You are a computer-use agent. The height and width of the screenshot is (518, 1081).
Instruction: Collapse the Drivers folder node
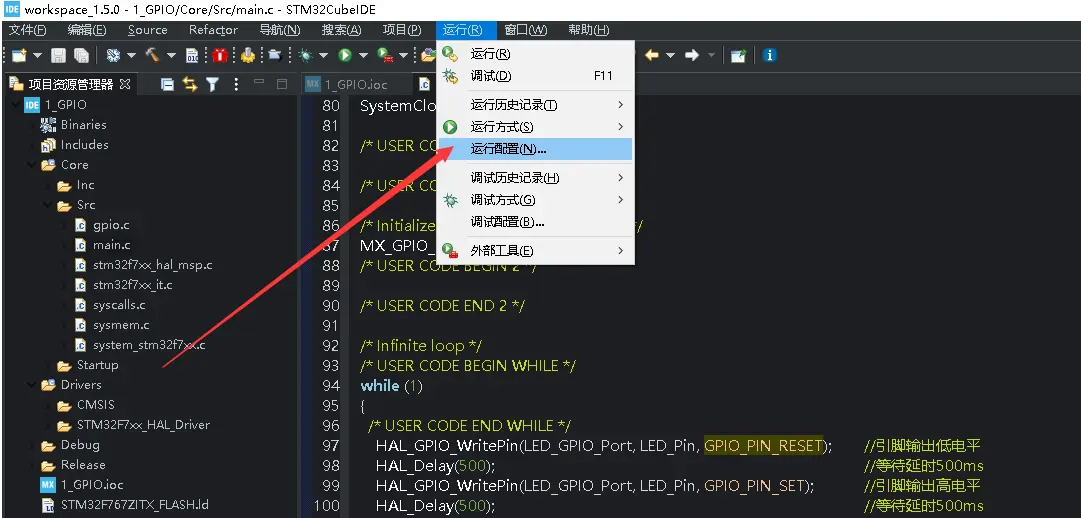(x=32, y=385)
